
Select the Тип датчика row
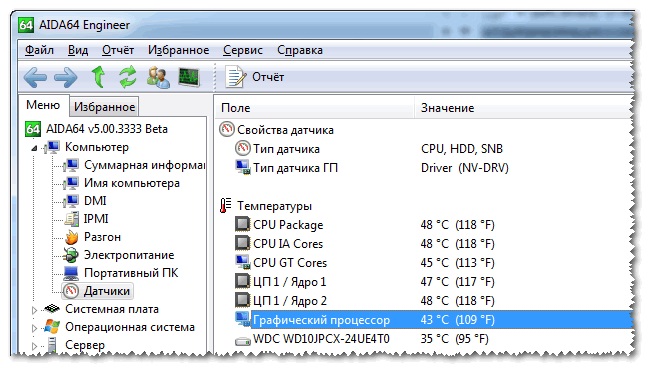point(424,149)
